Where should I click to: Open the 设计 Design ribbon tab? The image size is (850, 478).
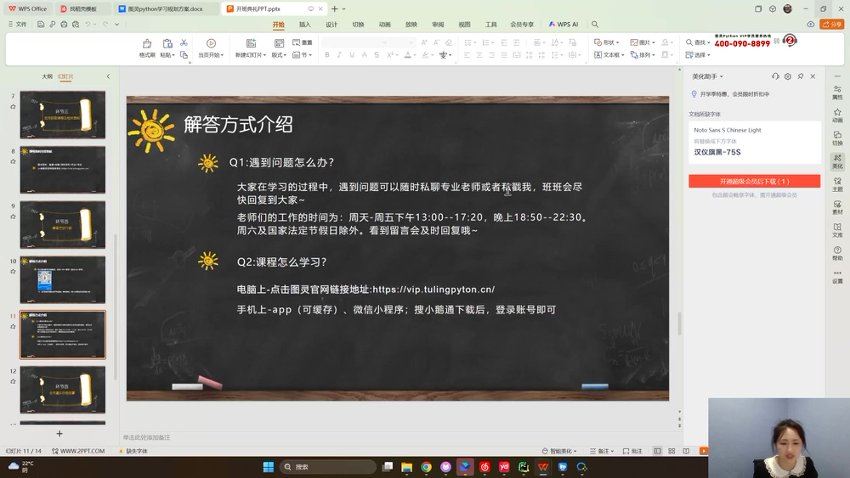click(x=331, y=24)
